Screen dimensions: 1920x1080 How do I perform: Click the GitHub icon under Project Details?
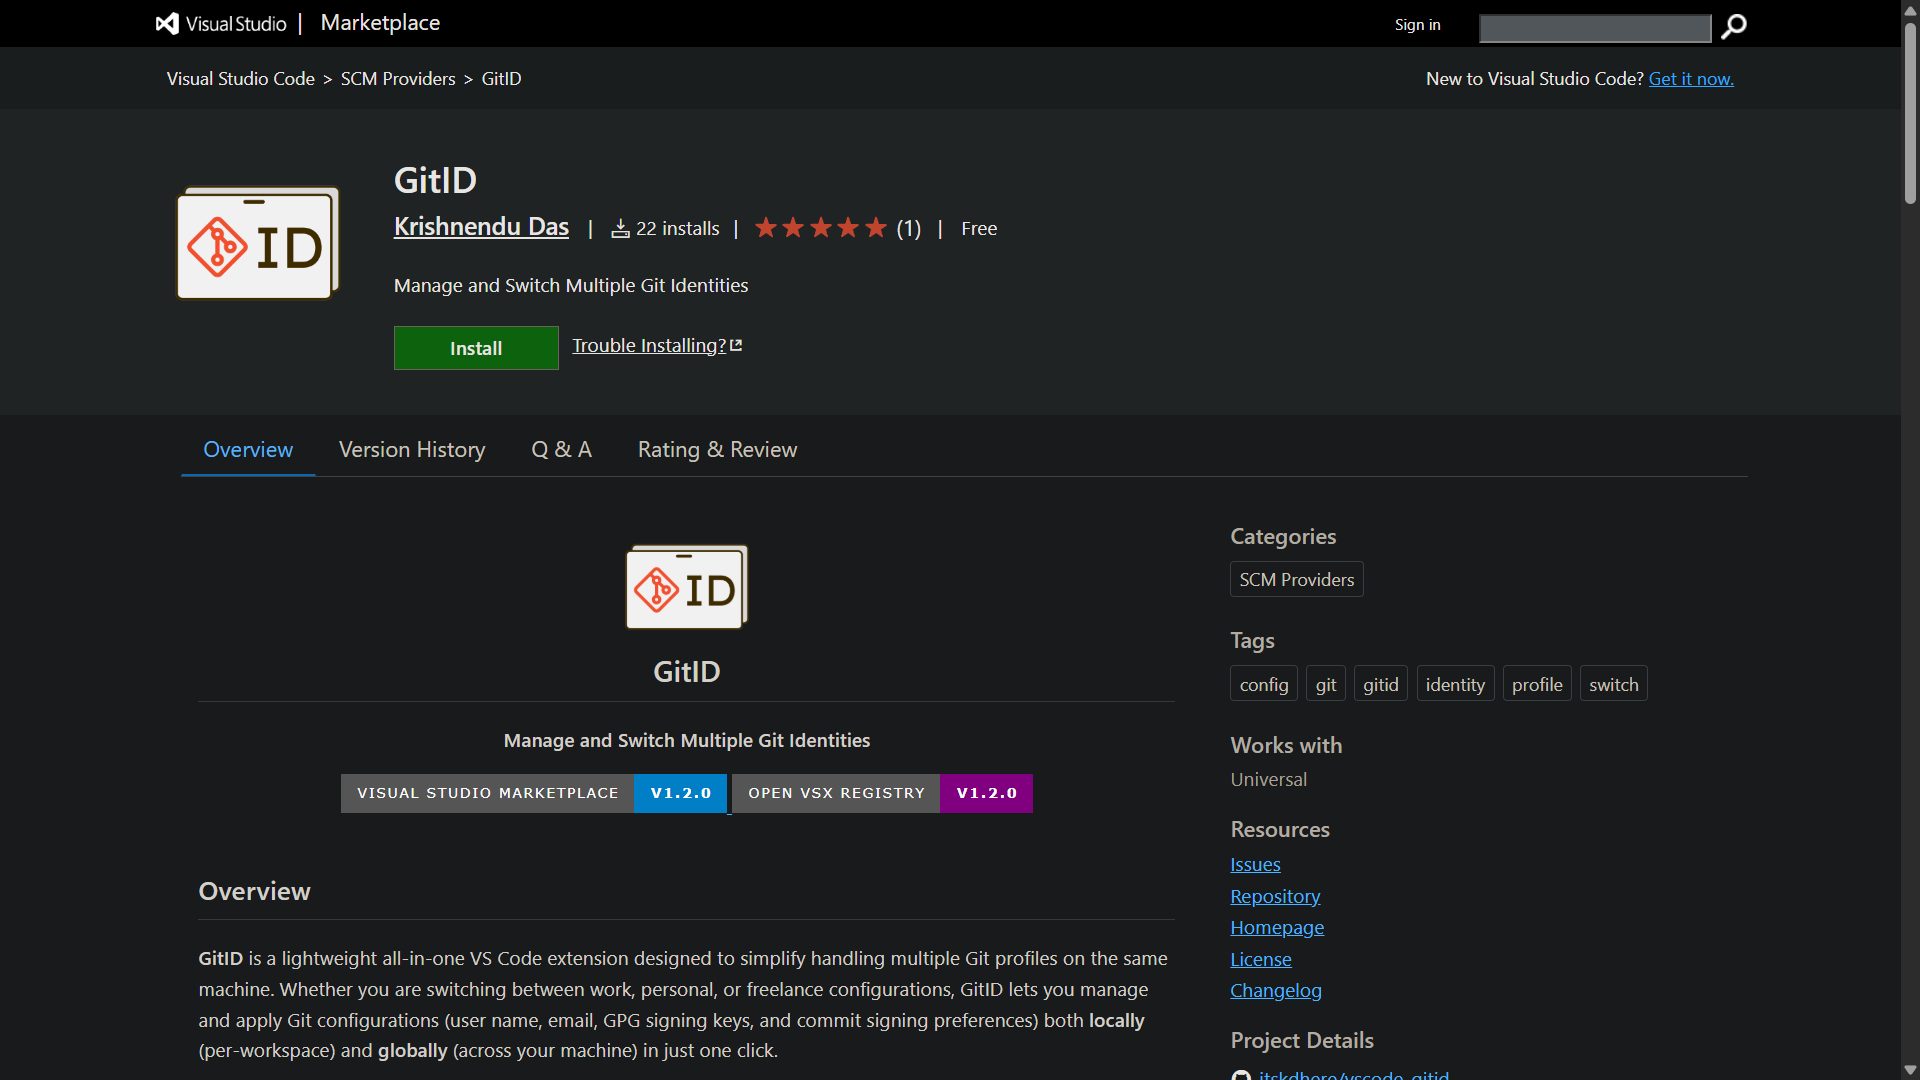coord(1241,1074)
